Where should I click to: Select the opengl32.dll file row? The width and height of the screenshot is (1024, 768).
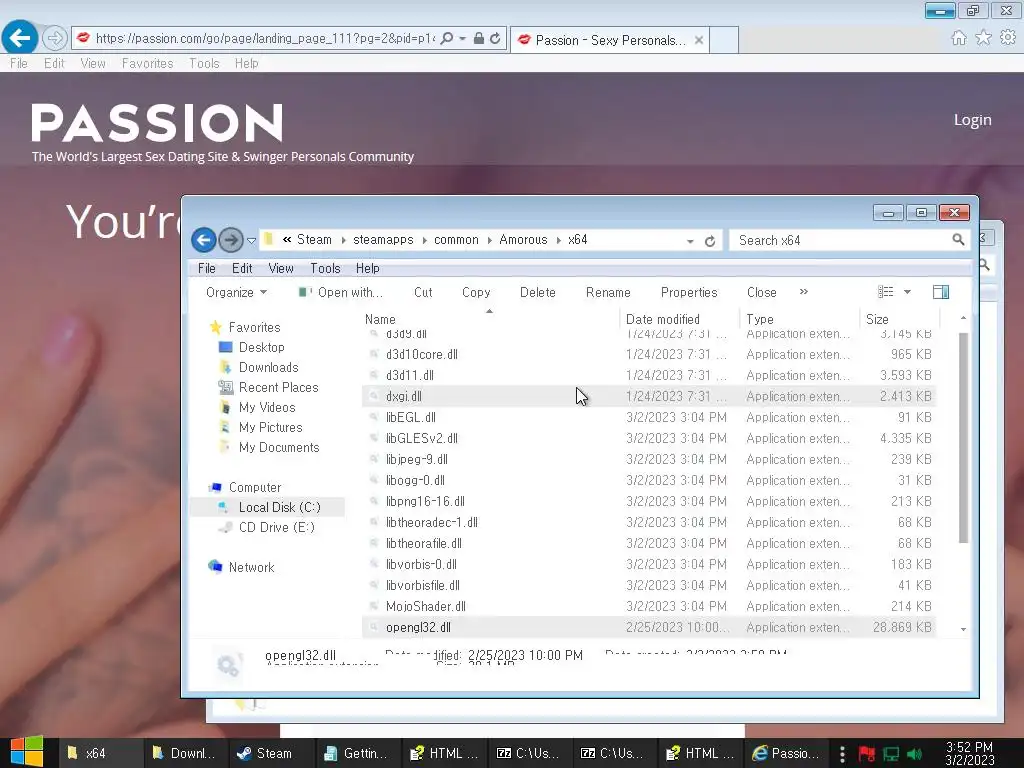point(648,628)
